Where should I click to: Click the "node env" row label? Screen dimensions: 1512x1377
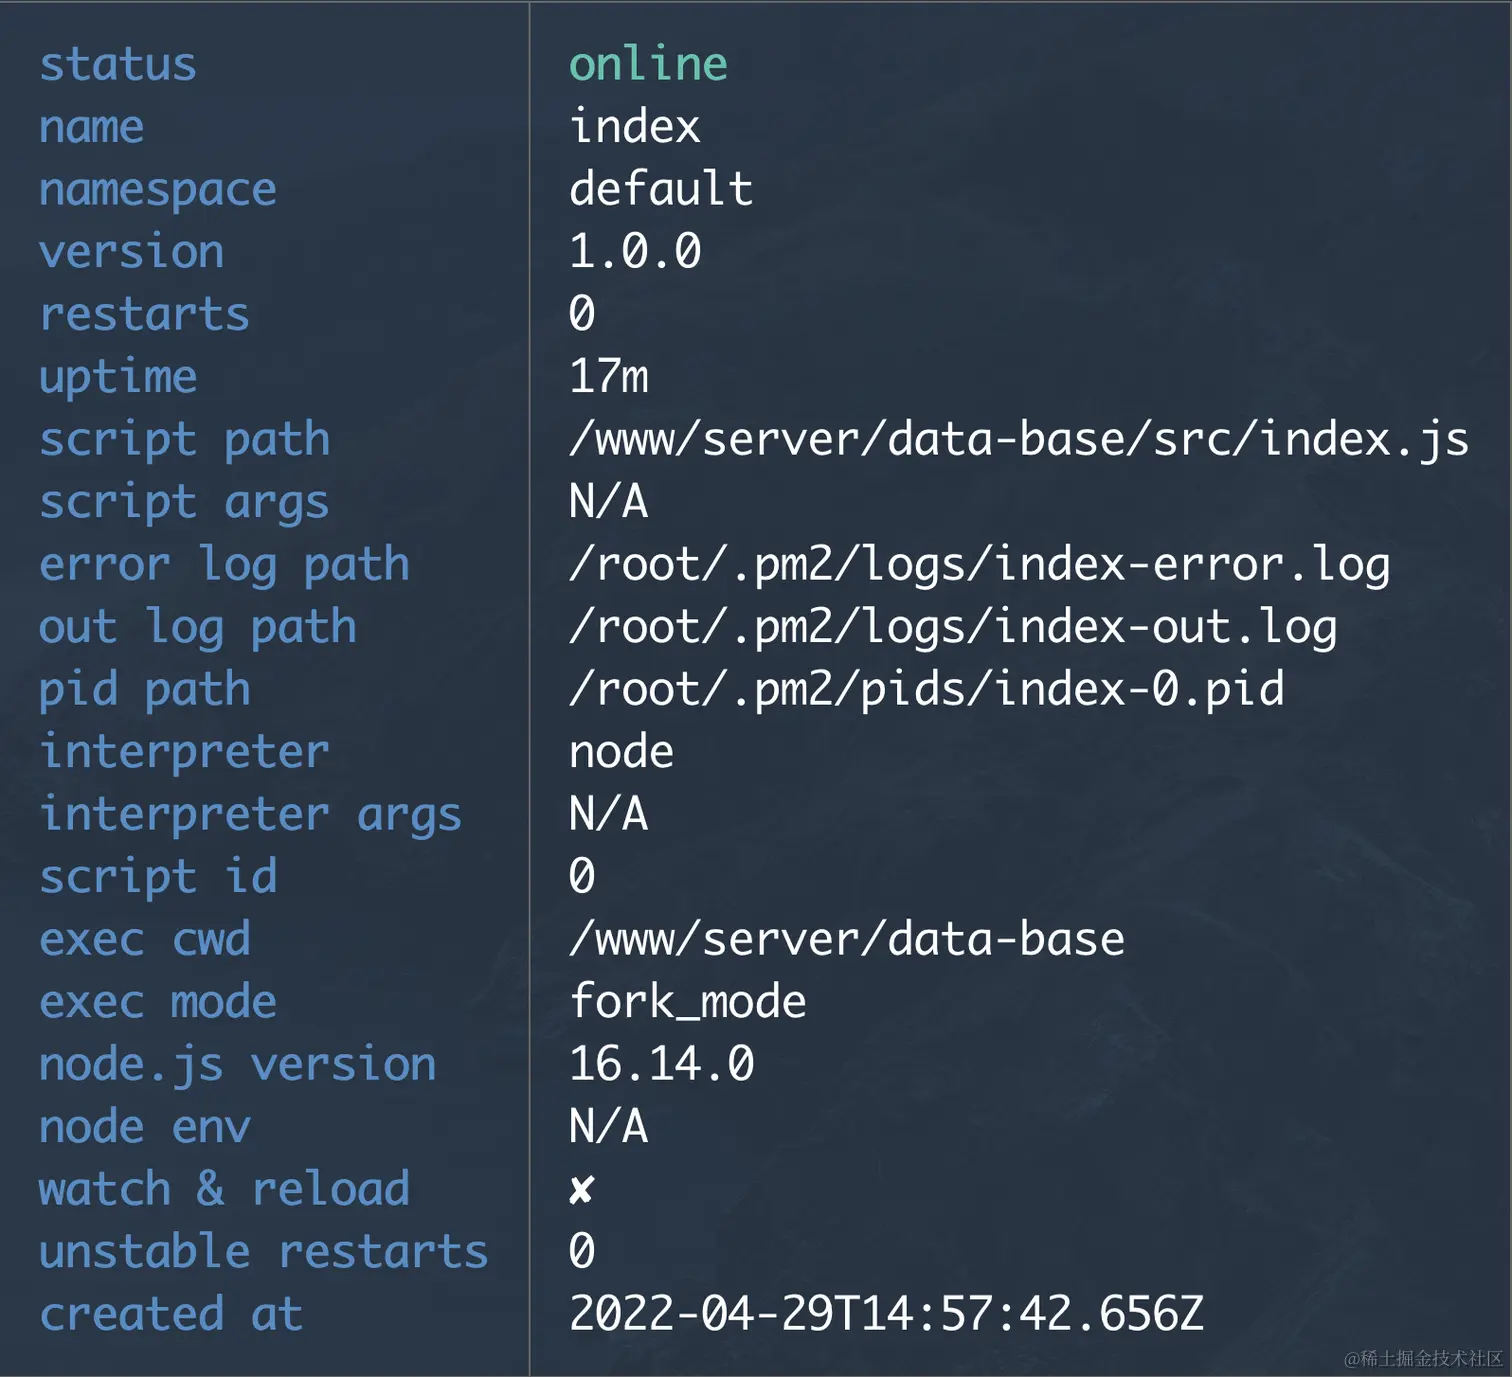pyautogui.click(x=144, y=1127)
